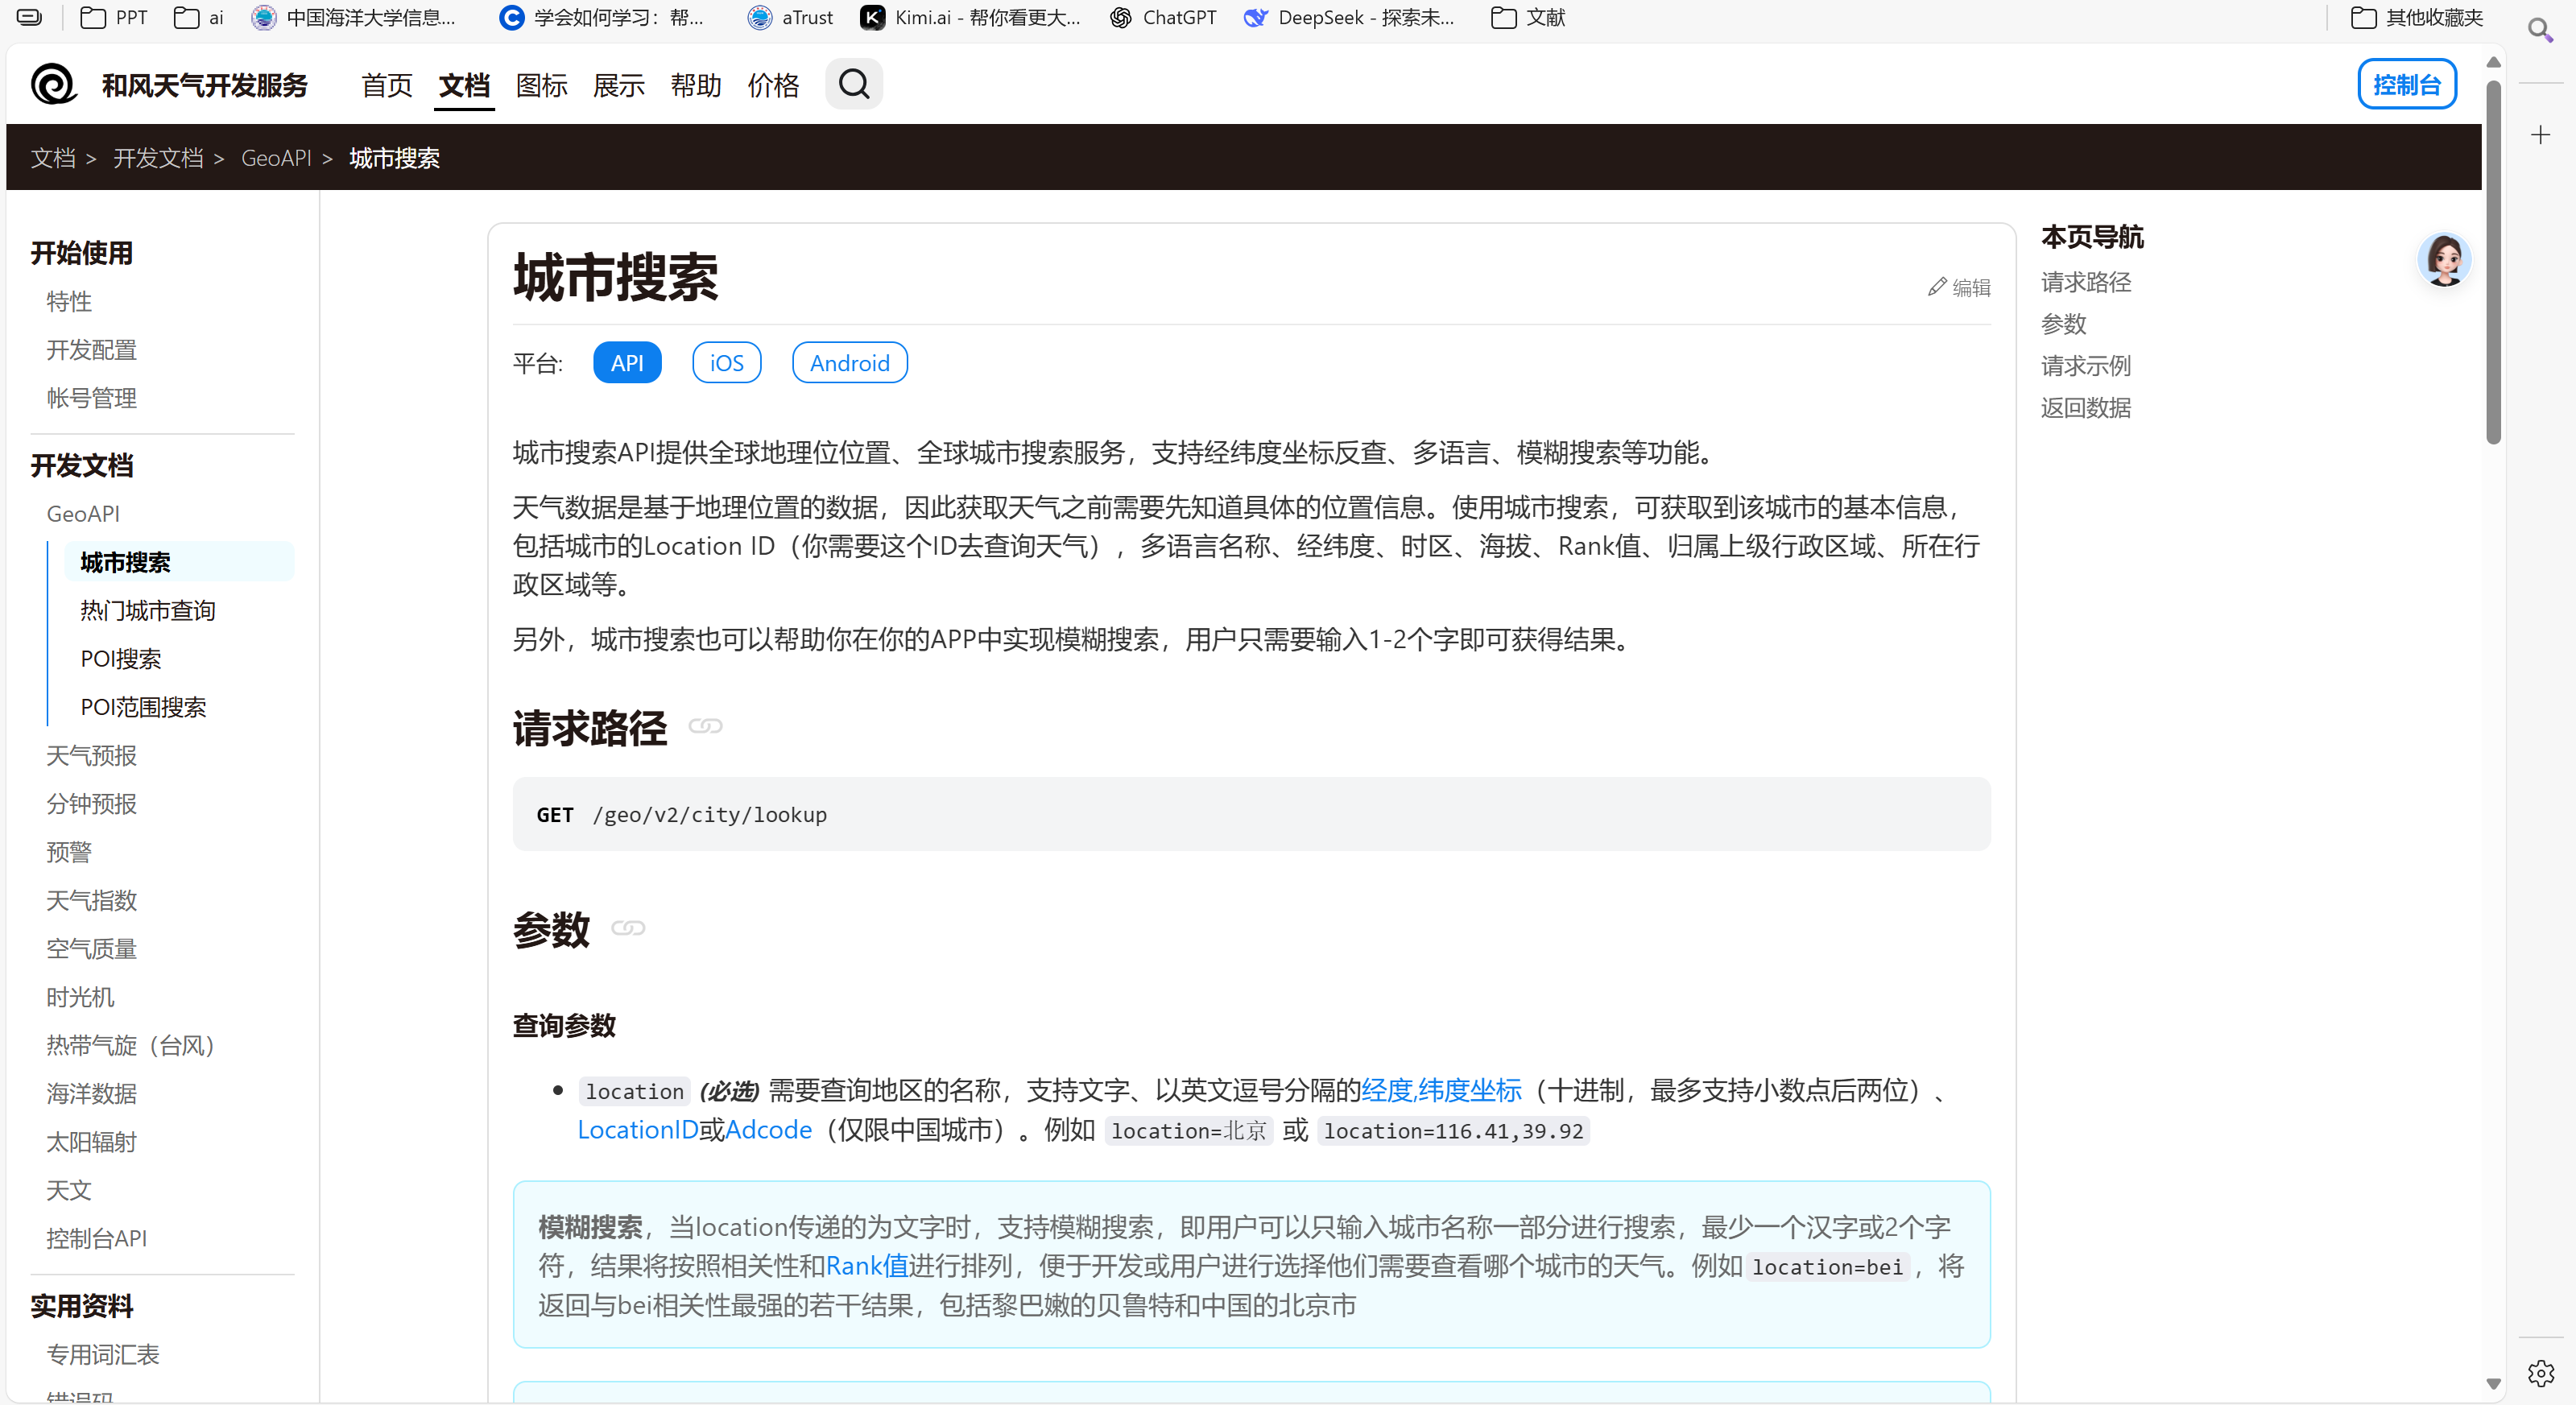Expand GeoAPI in the left sidebar
Viewport: 2576px width, 1405px height.
click(x=83, y=514)
